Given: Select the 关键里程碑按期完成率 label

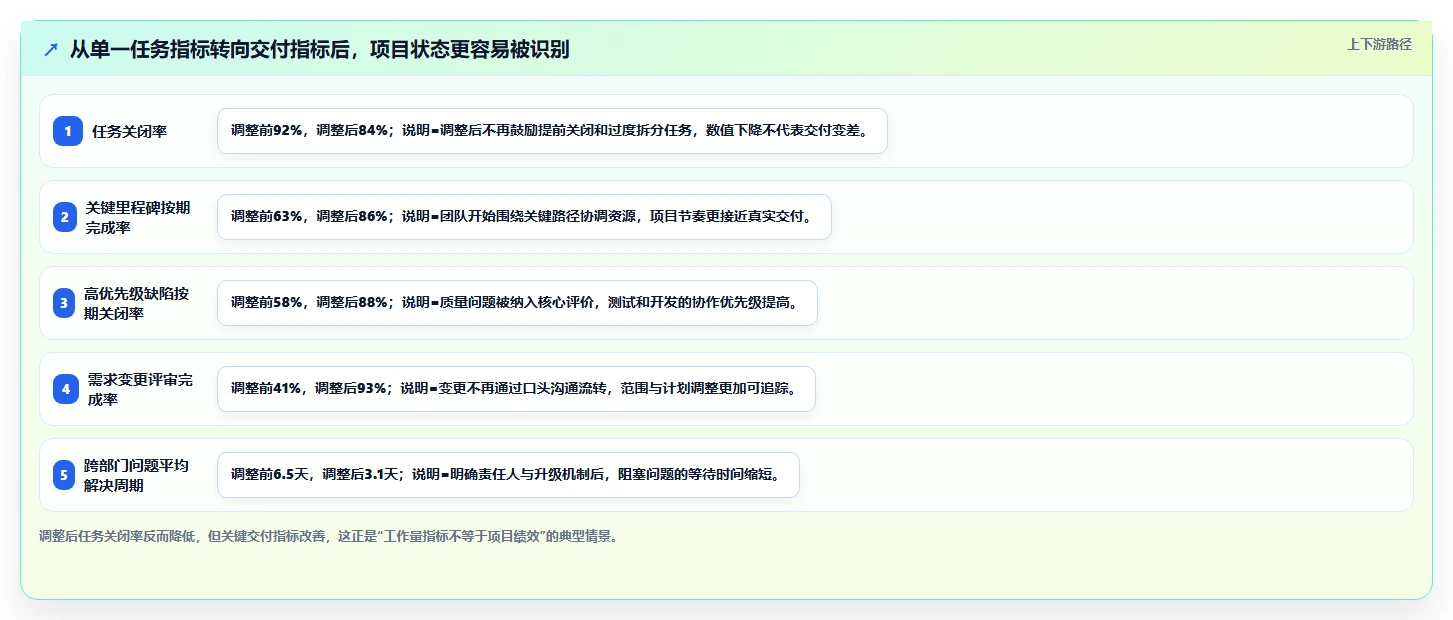Looking at the screenshot, I should (138, 217).
